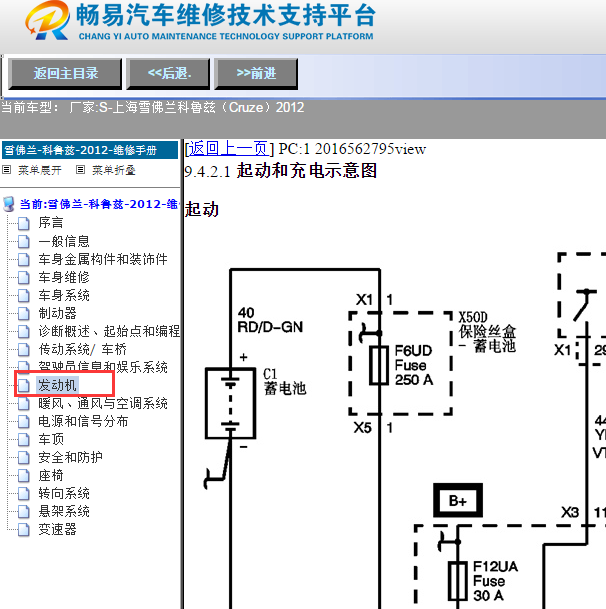The image size is (606, 609).
Task: Click heading 9.4.2.1 起动和充电示意图
Action: click(x=280, y=171)
